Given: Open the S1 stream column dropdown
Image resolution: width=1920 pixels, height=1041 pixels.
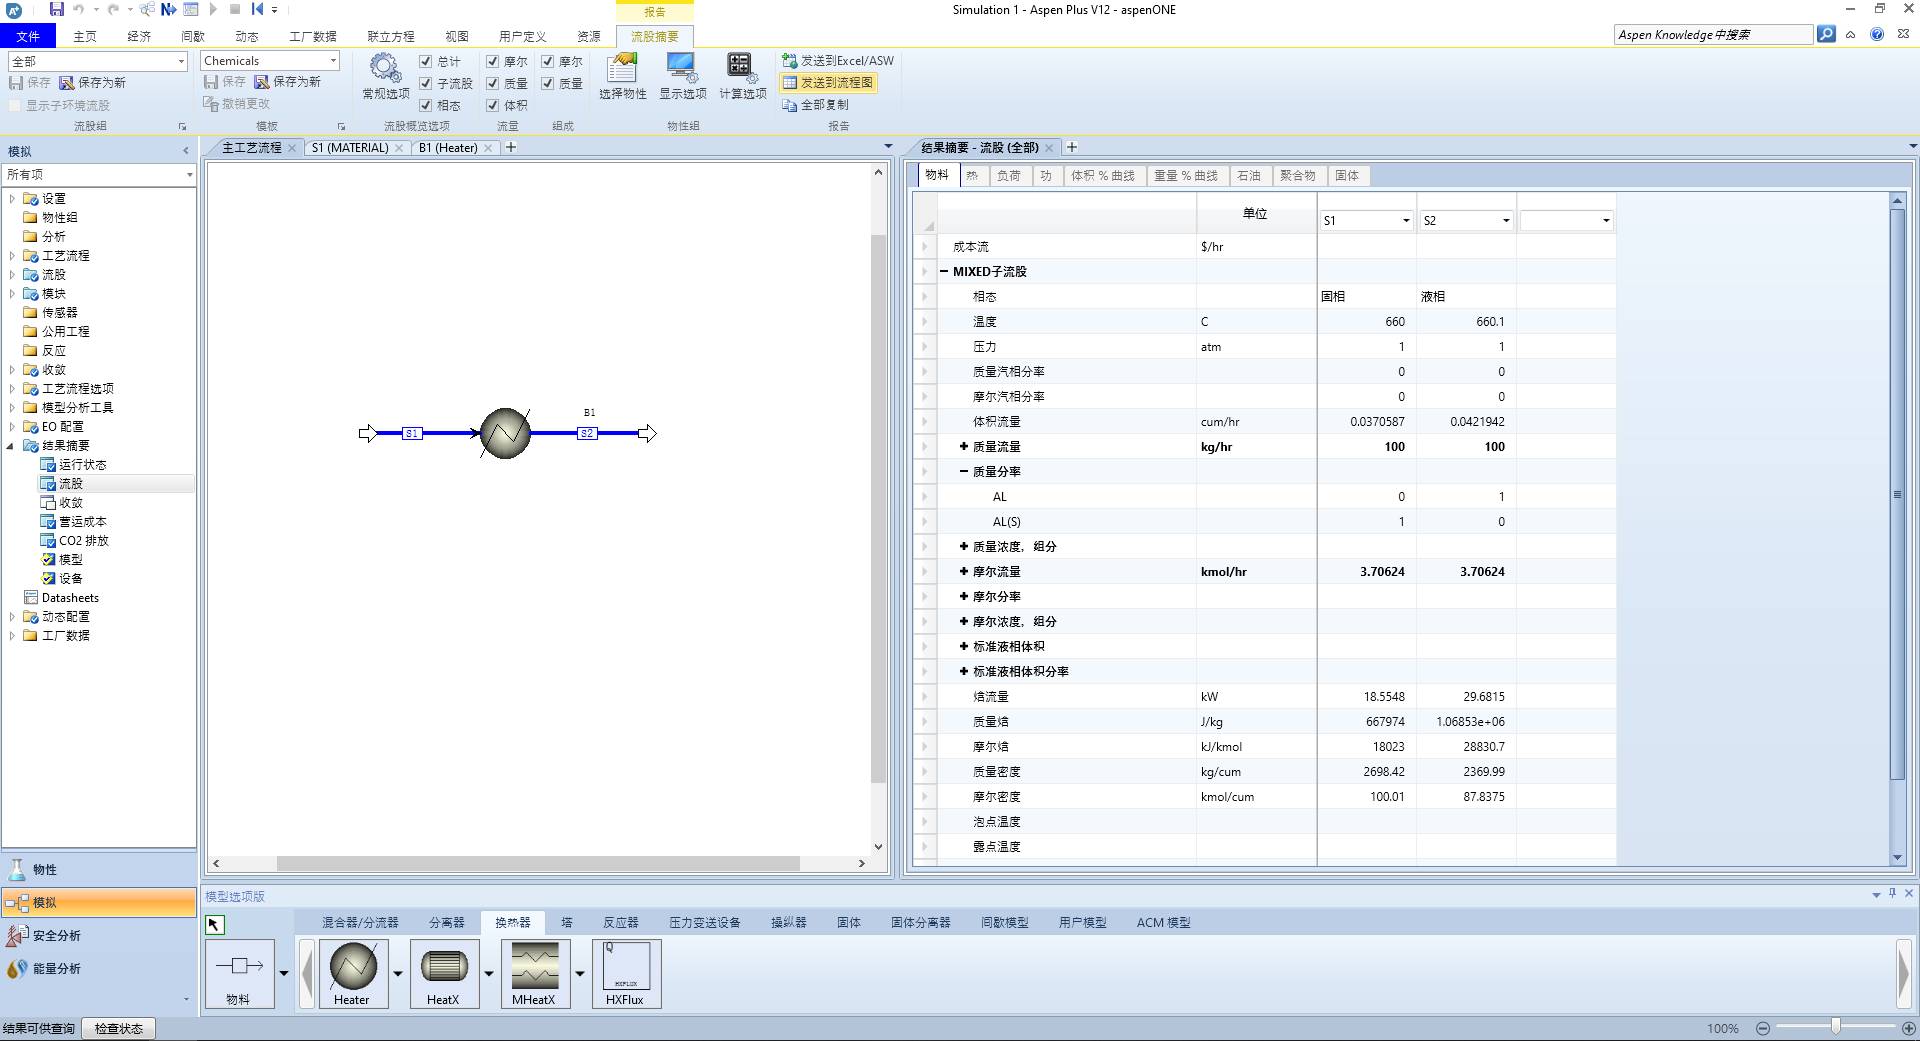Looking at the screenshot, I should tap(1406, 221).
